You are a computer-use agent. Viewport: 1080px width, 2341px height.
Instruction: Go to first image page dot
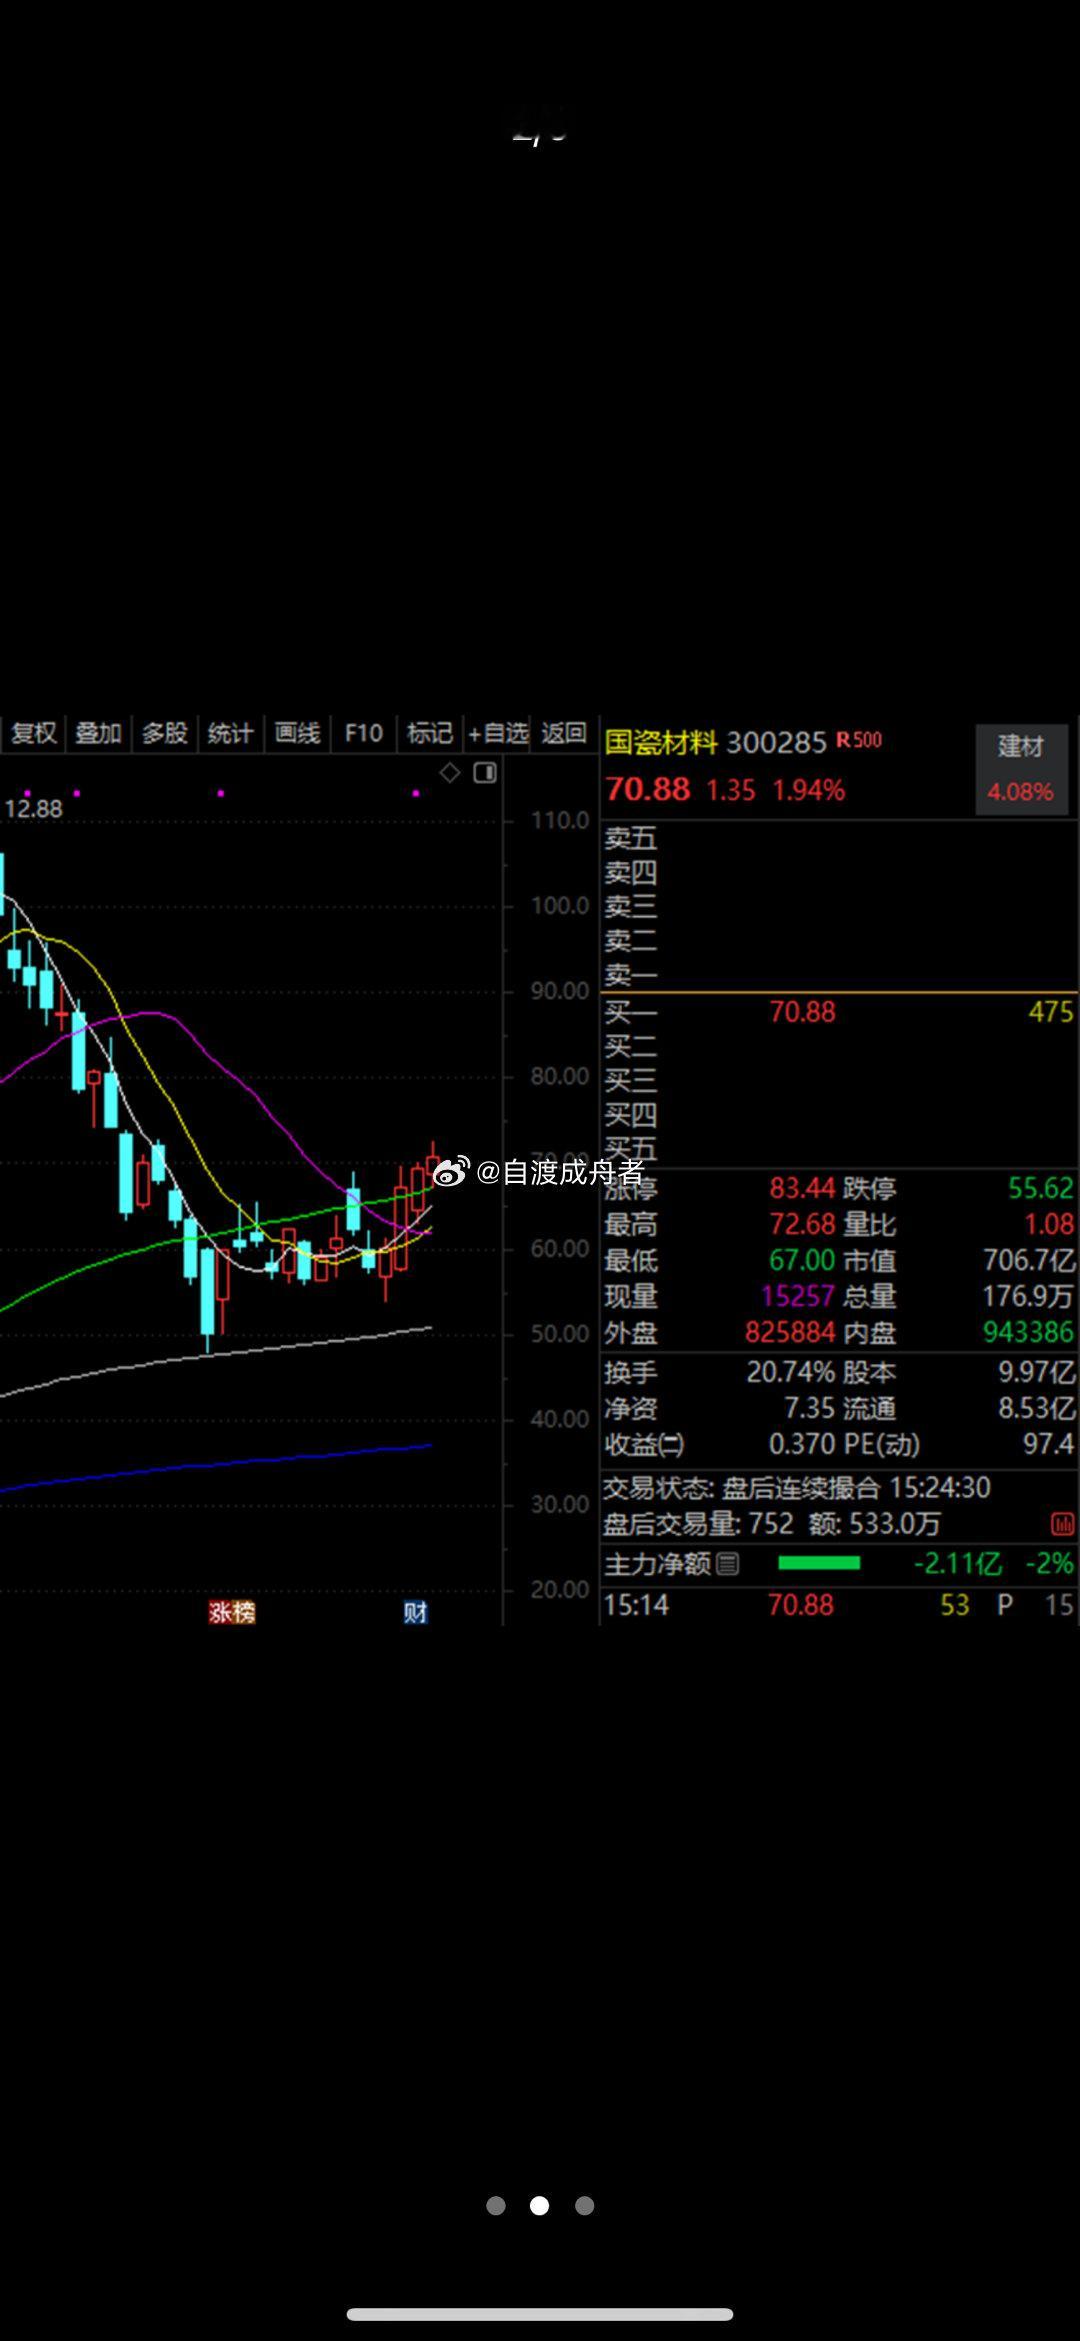(x=495, y=2206)
